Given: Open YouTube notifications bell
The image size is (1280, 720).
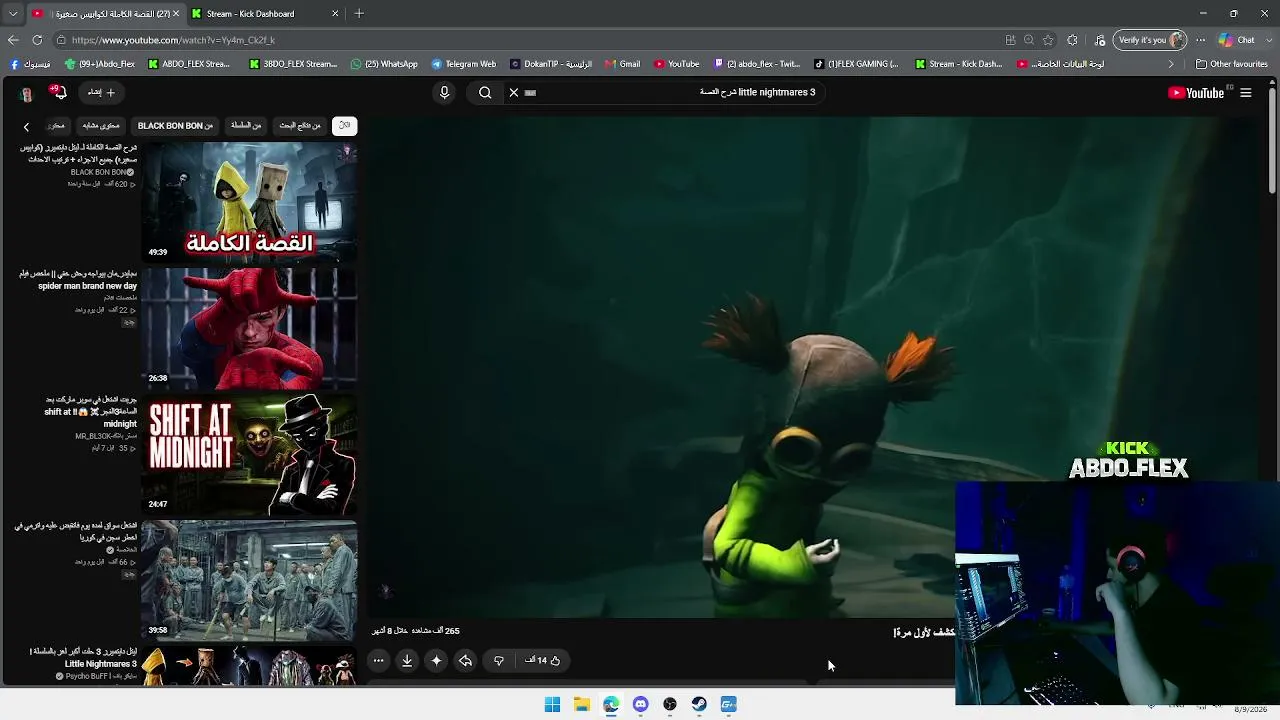Looking at the screenshot, I should point(59,92).
